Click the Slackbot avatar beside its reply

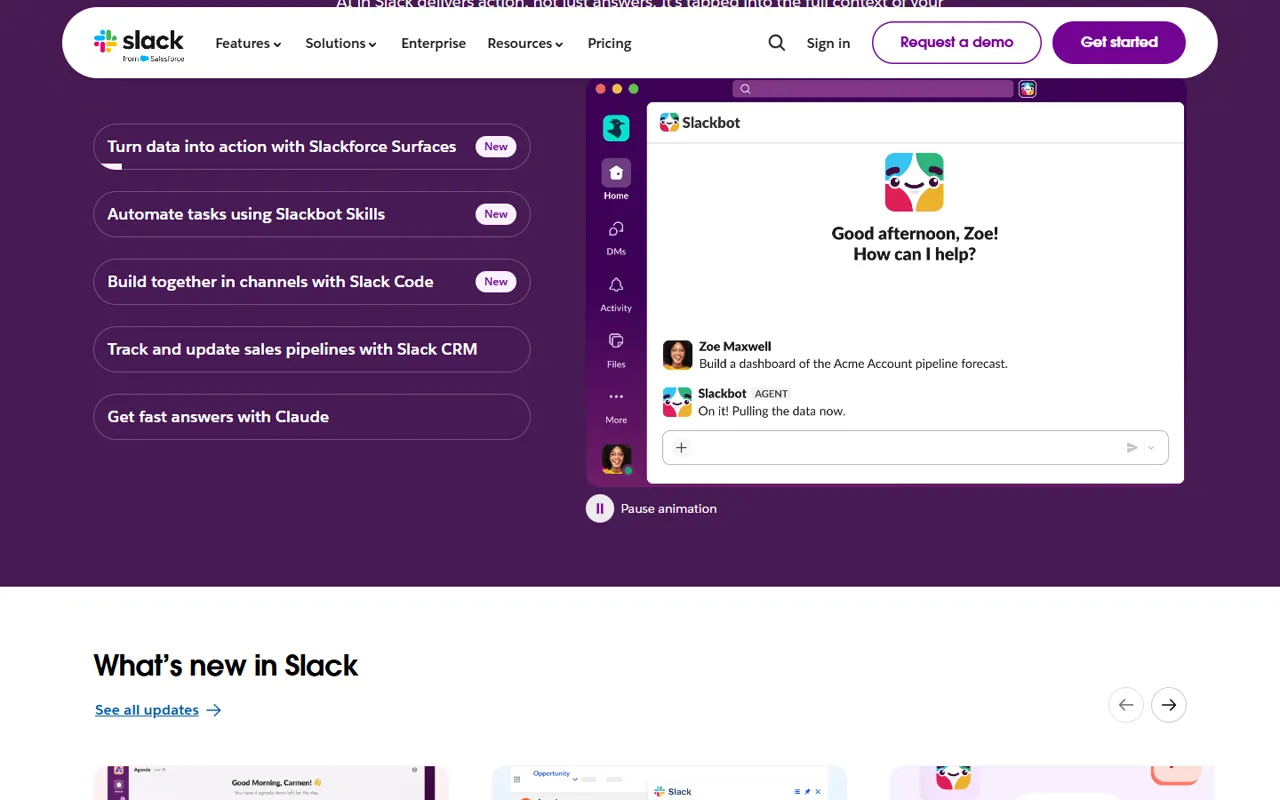[x=677, y=402]
